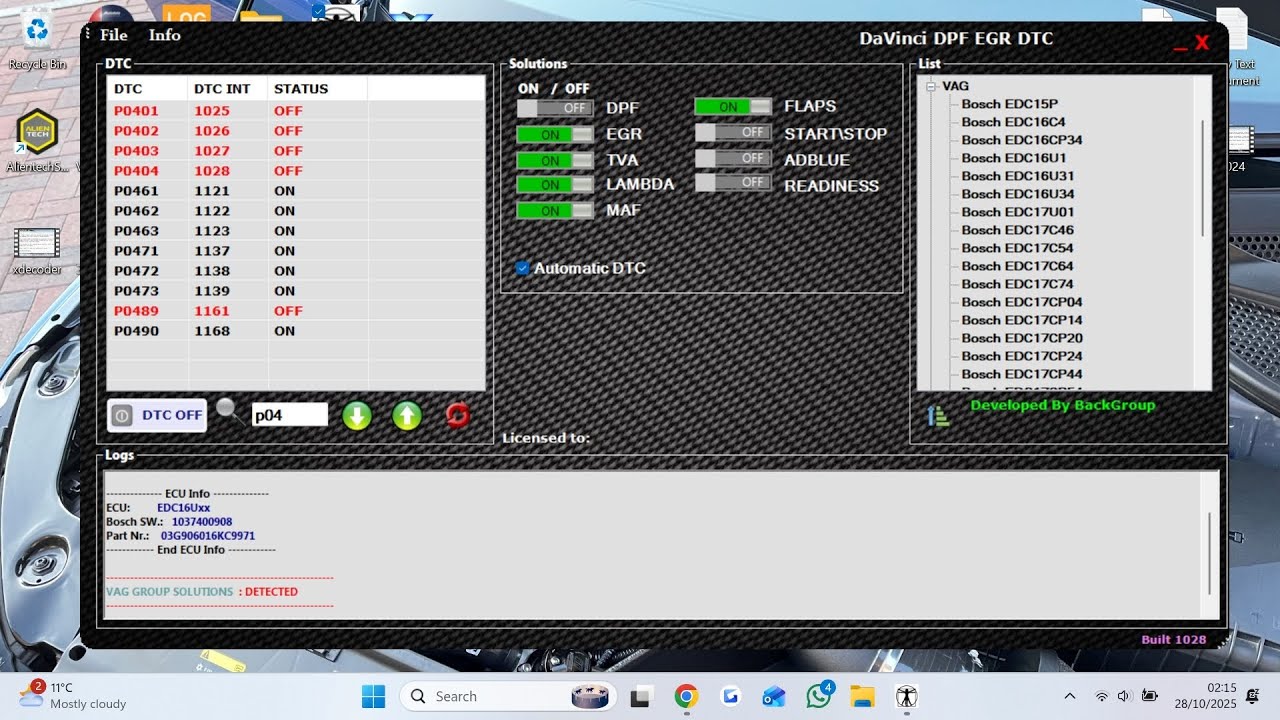Screen dimensions: 1280x720
Task: Select Bosch EDC17U01 entry
Action: click(1017, 212)
